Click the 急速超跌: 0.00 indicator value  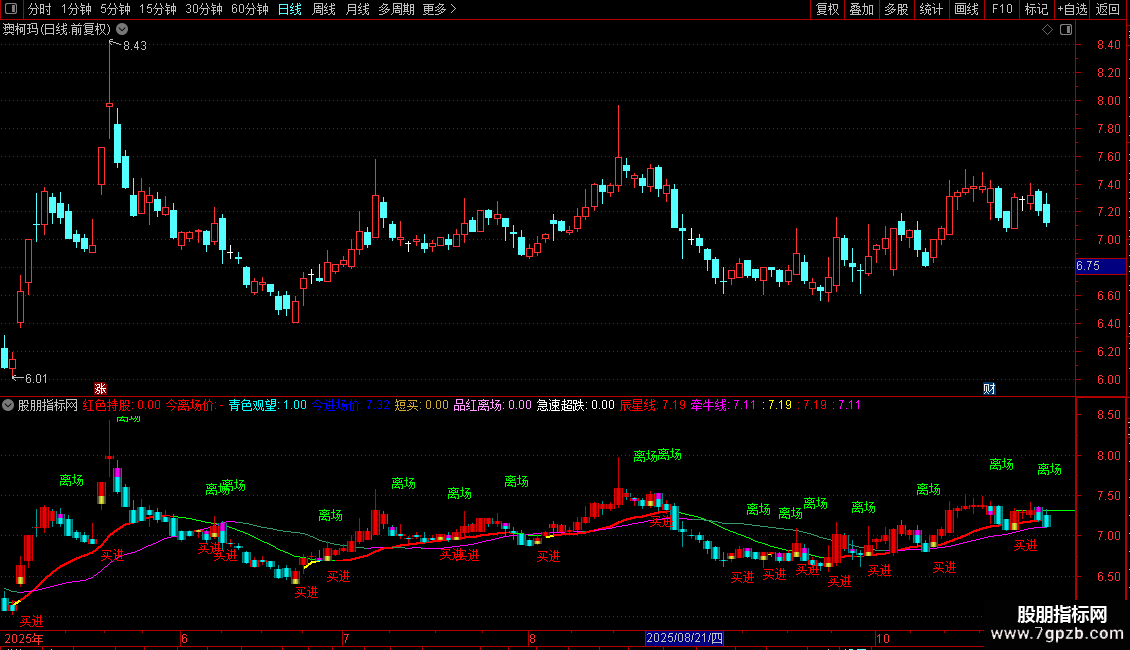tap(576, 405)
